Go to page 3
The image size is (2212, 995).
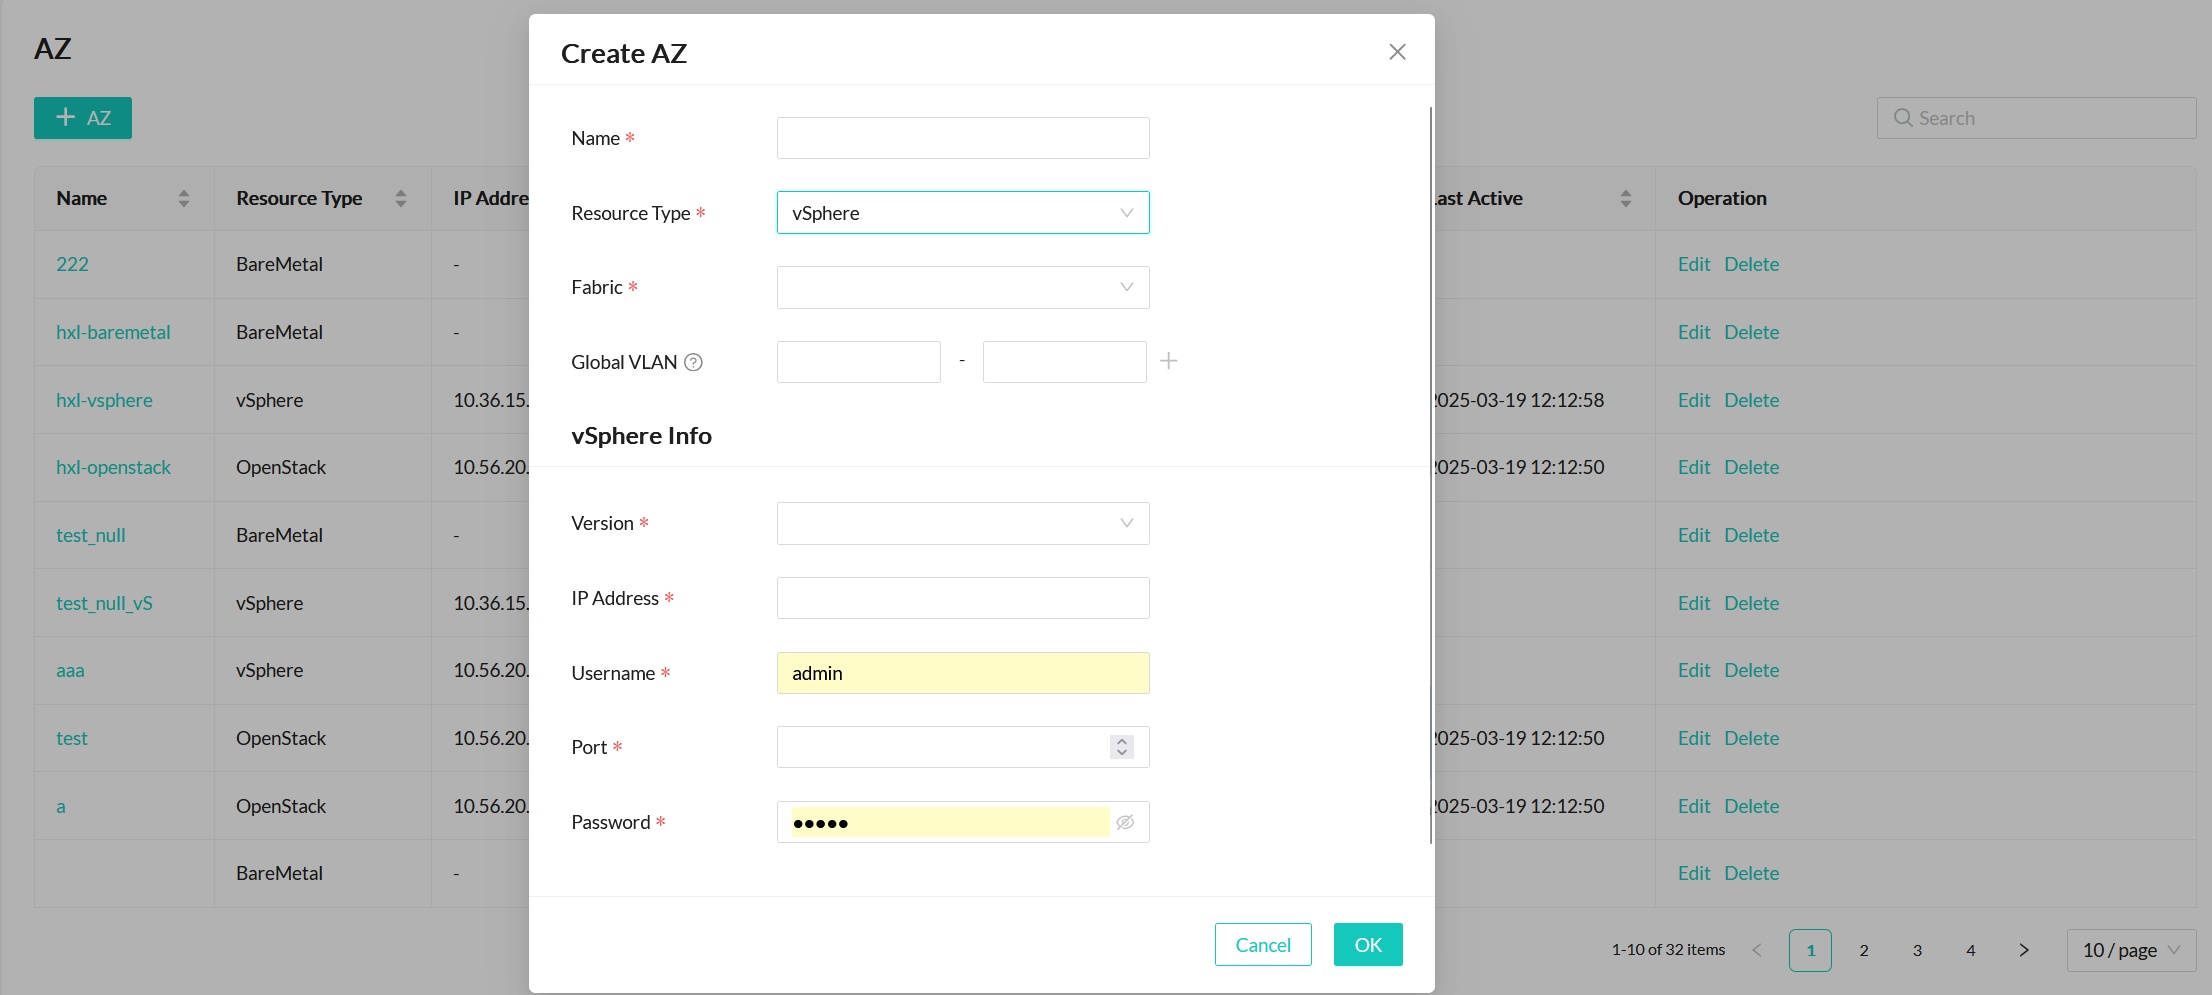(1917, 950)
